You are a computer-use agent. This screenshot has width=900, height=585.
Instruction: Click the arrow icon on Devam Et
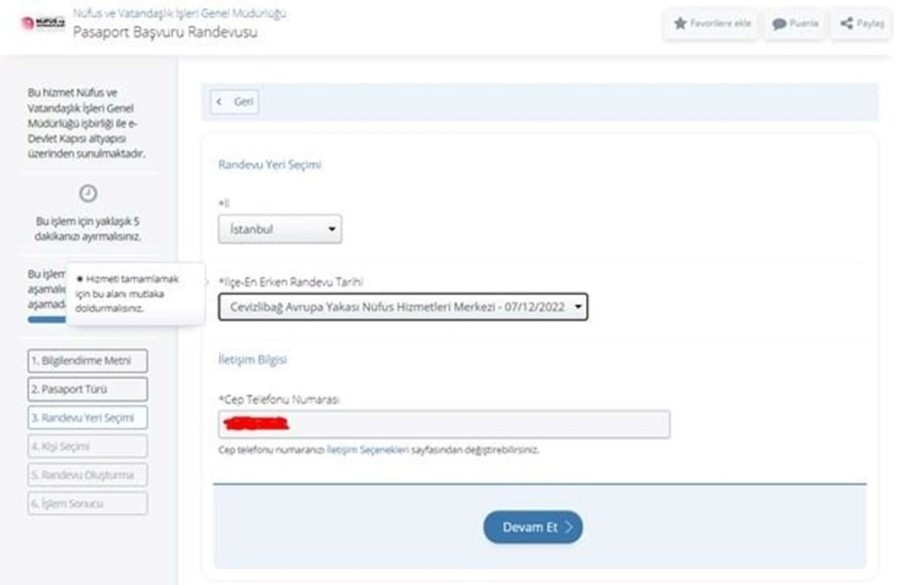pyautogui.click(x=569, y=528)
